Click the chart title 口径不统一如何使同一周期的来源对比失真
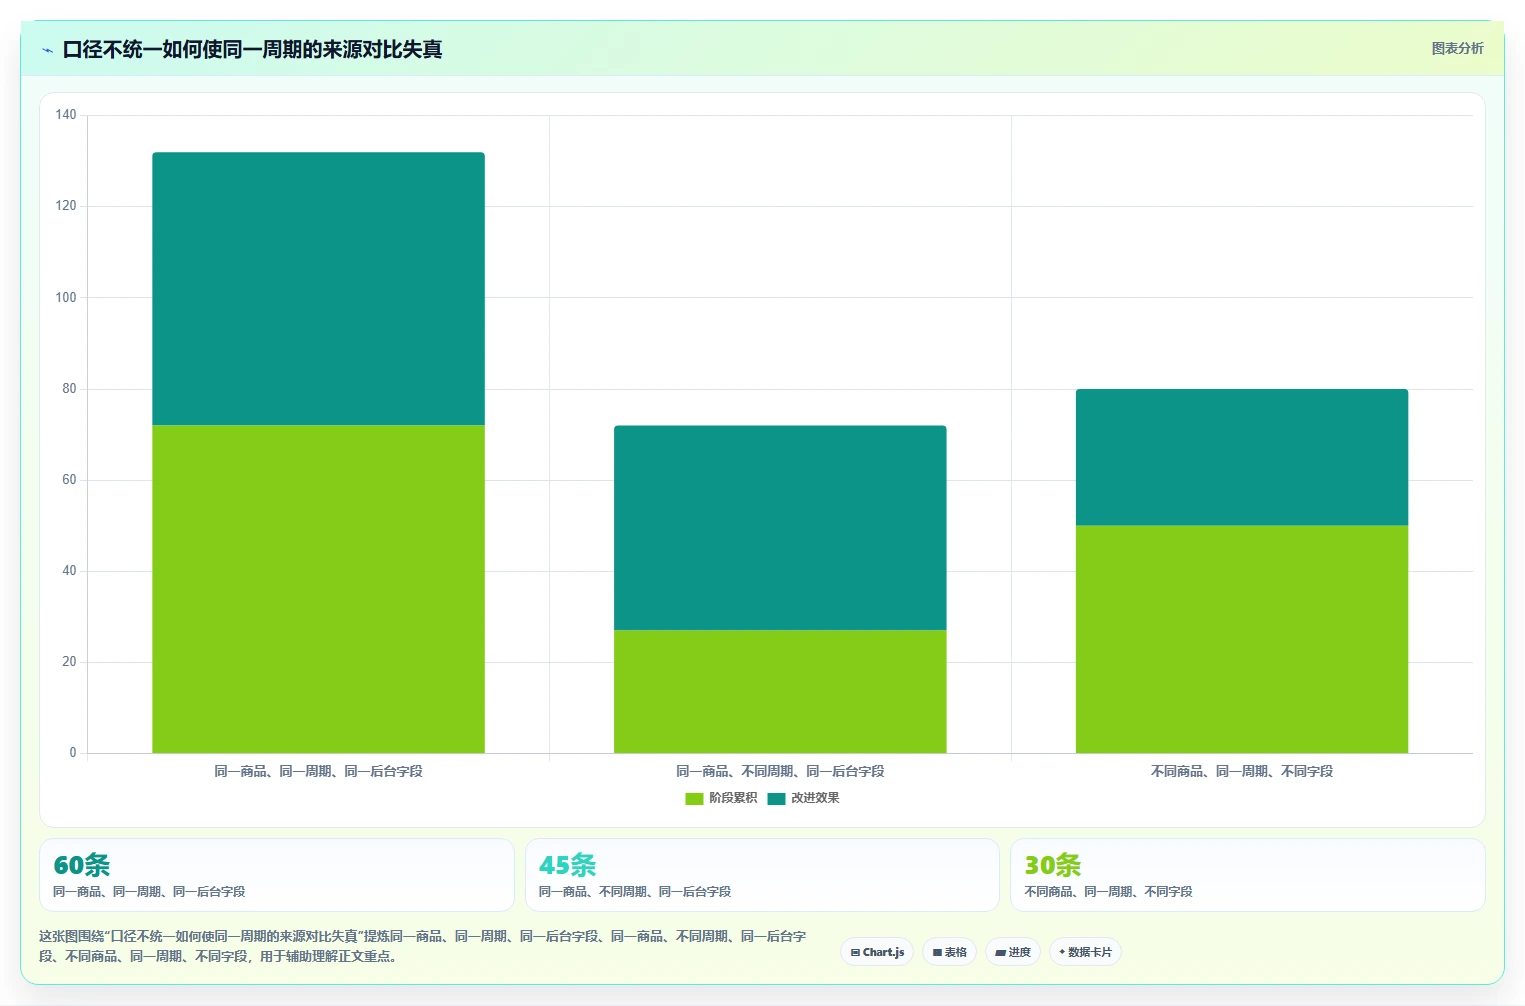The image size is (1525, 1006). (252, 49)
